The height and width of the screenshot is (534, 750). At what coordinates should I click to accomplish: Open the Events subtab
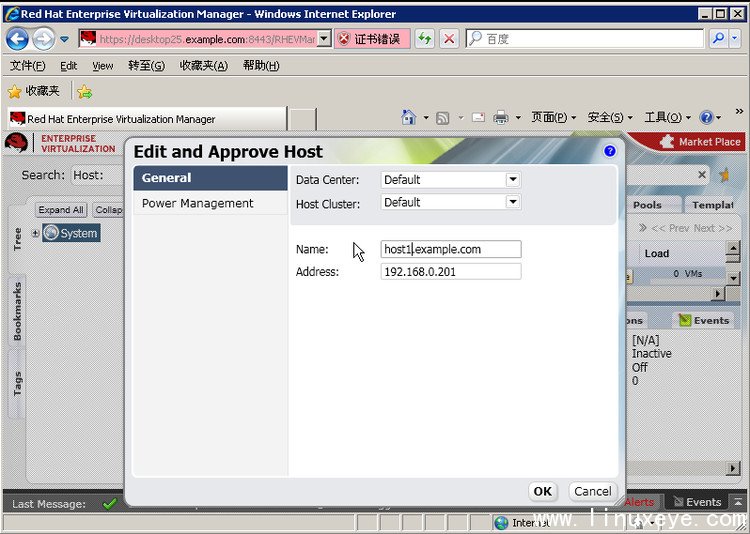[x=704, y=321]
